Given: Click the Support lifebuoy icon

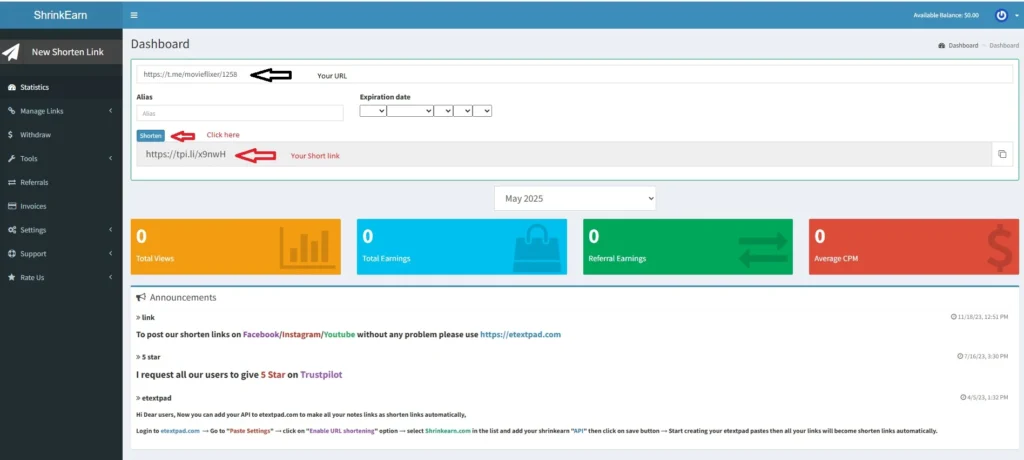Looking at the screenshot, I should (x=12, y=254).
